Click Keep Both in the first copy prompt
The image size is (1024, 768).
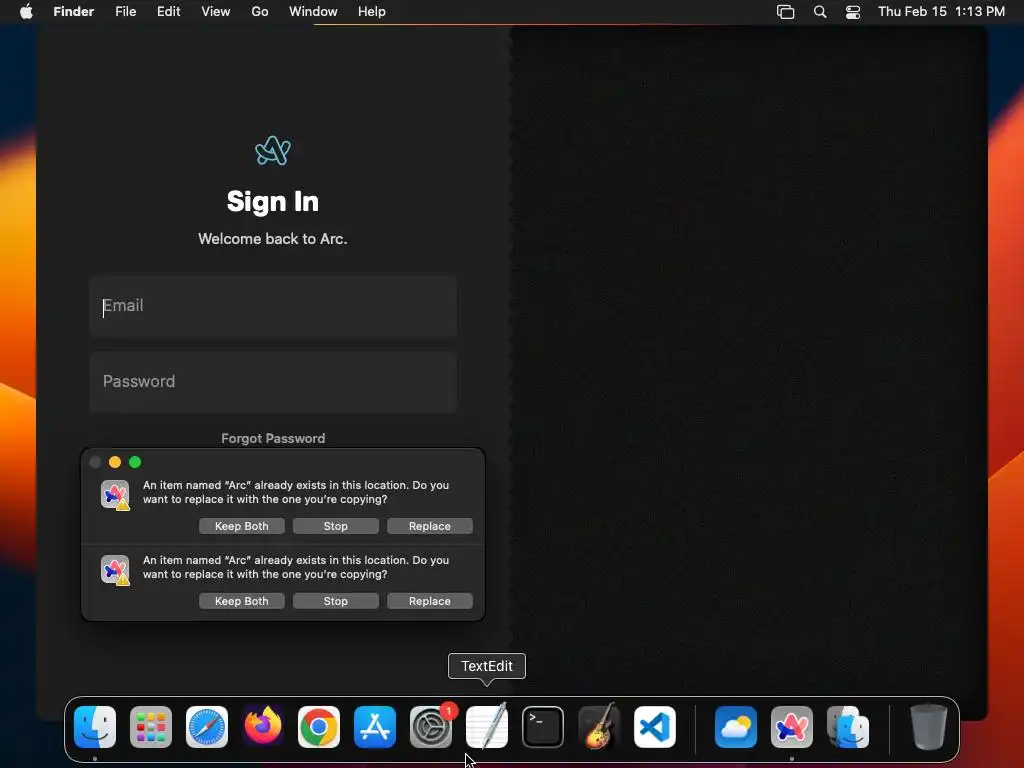tap(242, 526)
